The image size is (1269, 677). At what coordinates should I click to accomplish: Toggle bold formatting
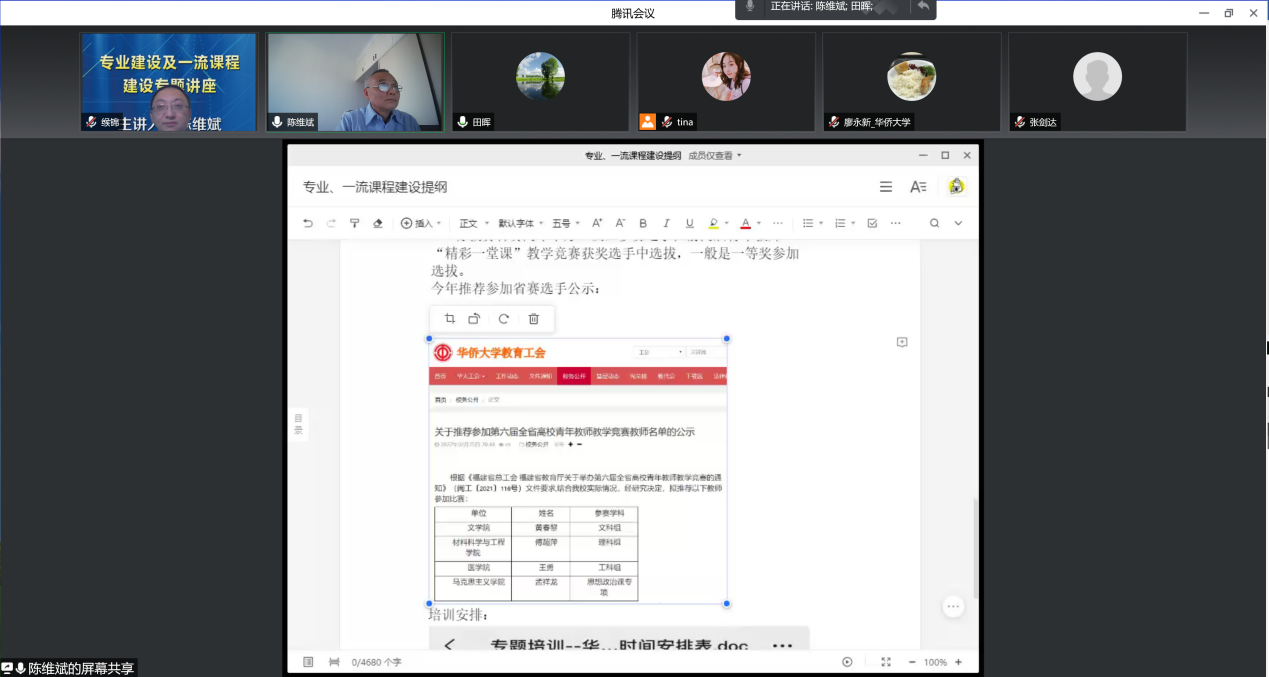643,223
